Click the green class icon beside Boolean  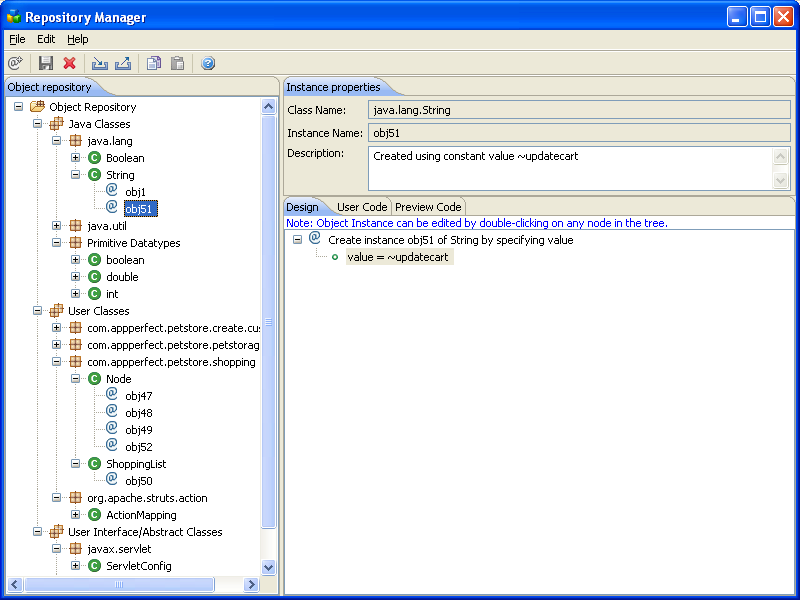(94, 158)
